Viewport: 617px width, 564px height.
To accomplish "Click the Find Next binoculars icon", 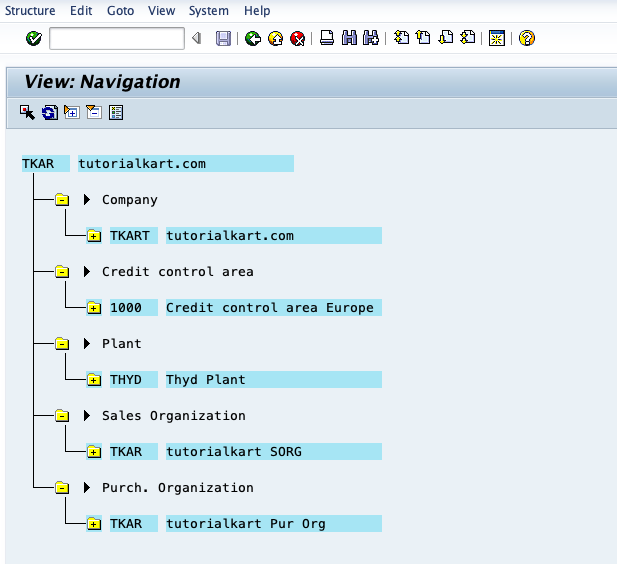I will point(371,38).
